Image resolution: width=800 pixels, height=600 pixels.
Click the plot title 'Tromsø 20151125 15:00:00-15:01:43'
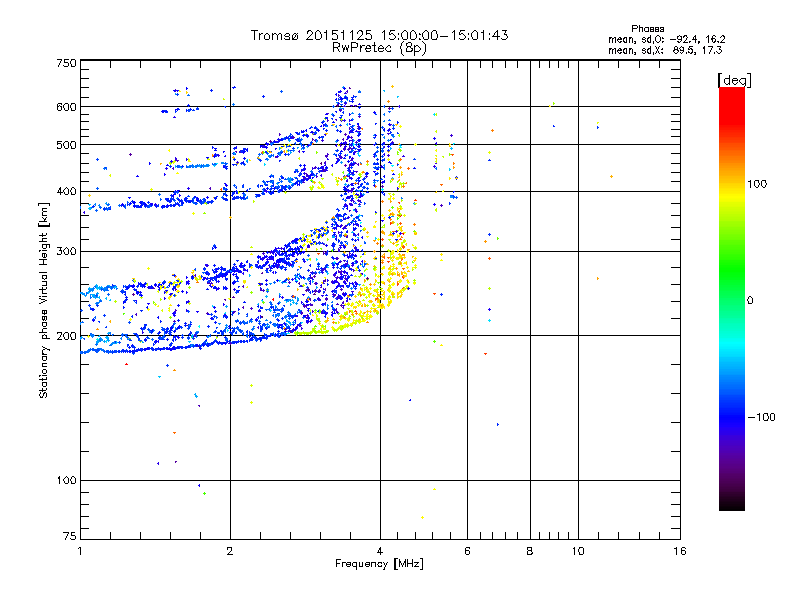click(x=379, y=35)
